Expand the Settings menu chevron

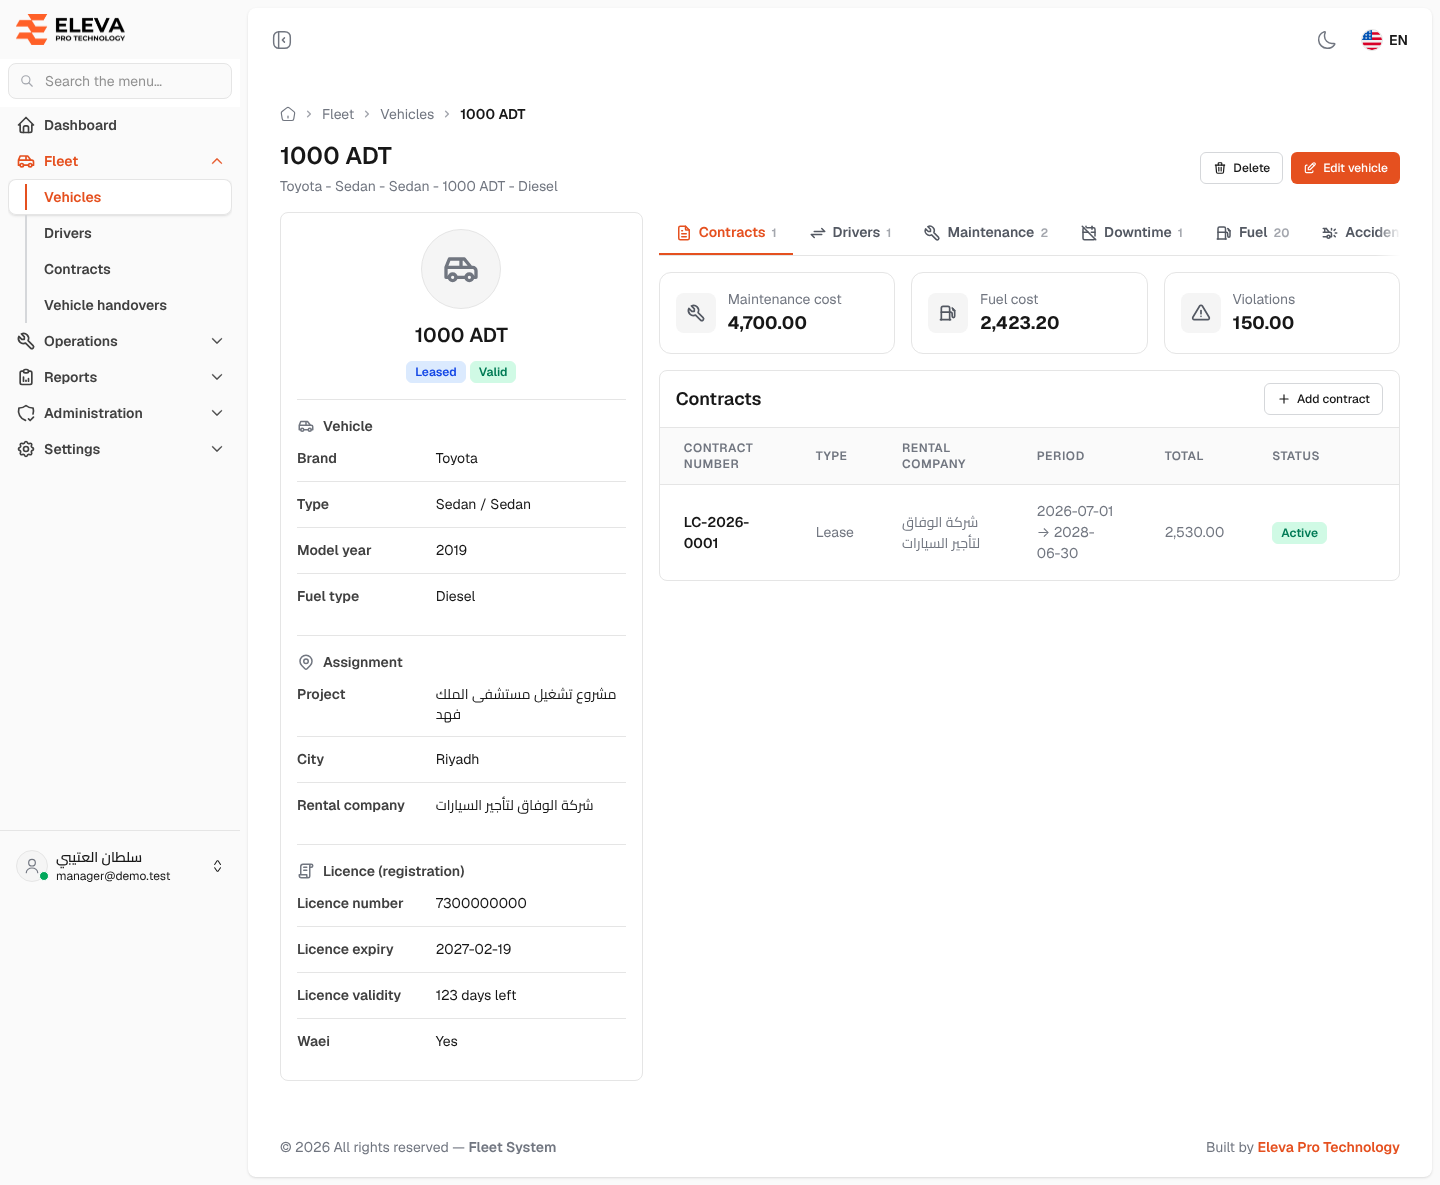(217, 449)
